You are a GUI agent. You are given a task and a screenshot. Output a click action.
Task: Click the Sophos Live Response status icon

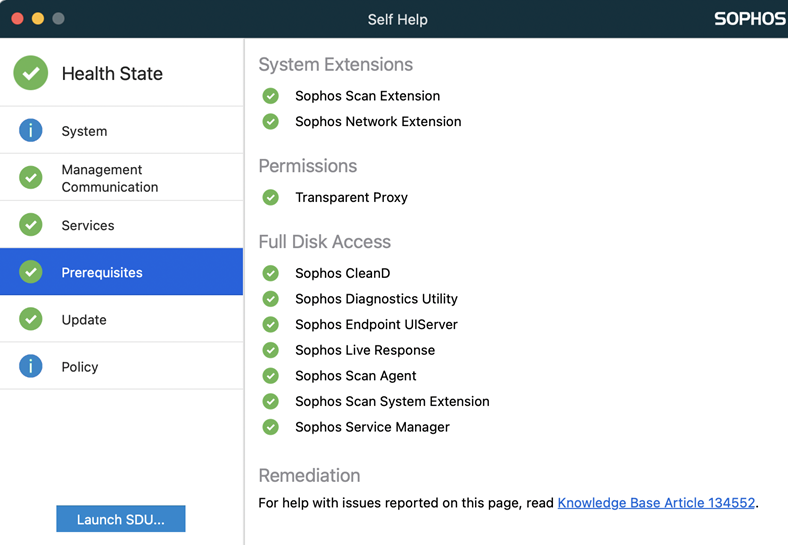[x=270, y=350]
